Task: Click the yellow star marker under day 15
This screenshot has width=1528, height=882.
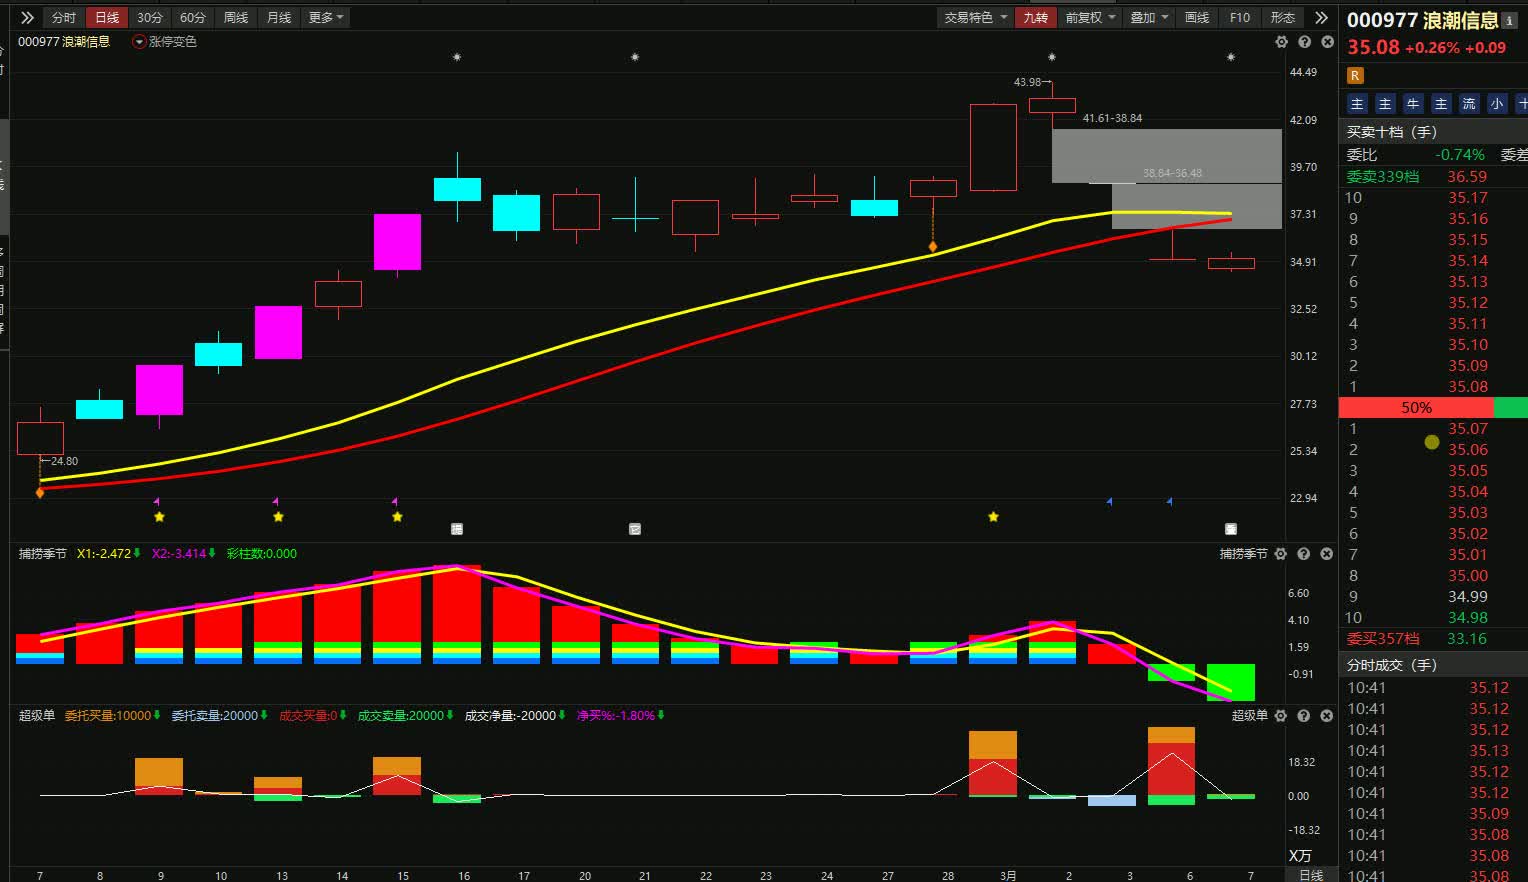Action: tap(397, 517)
